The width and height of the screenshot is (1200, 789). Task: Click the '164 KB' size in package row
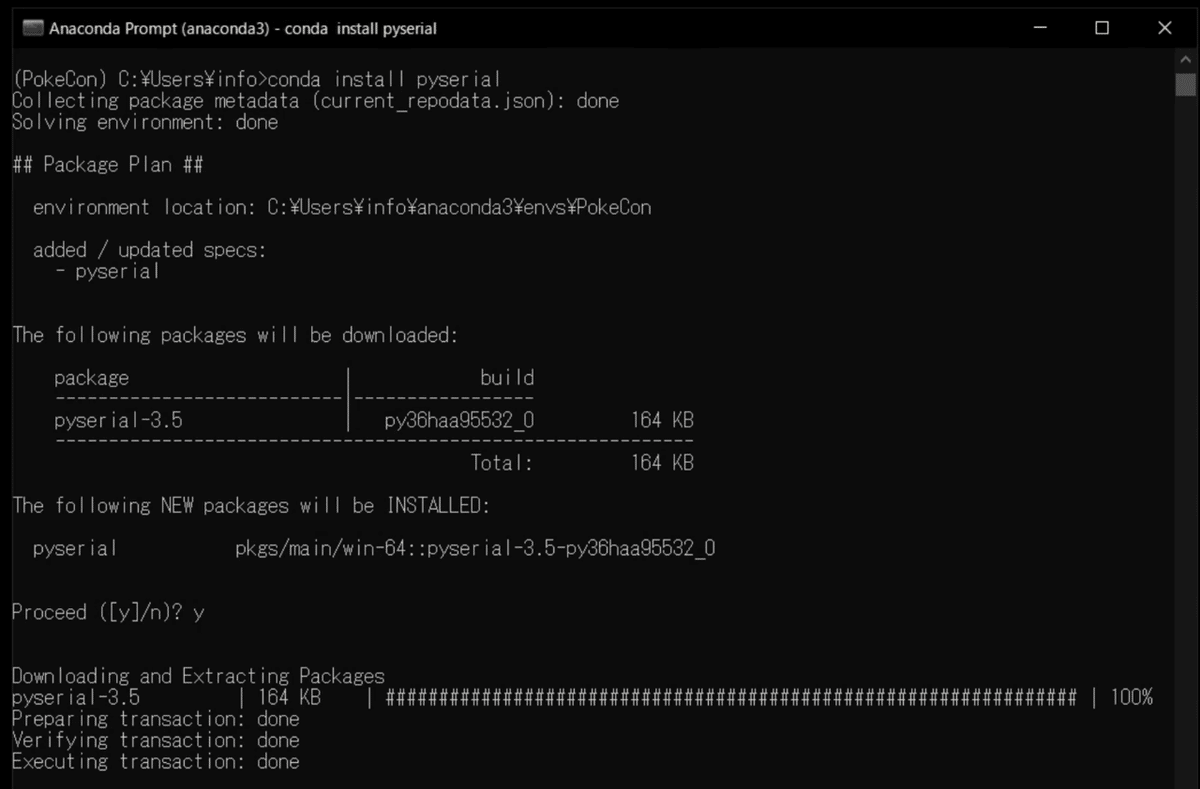click(x=662, y=420)
